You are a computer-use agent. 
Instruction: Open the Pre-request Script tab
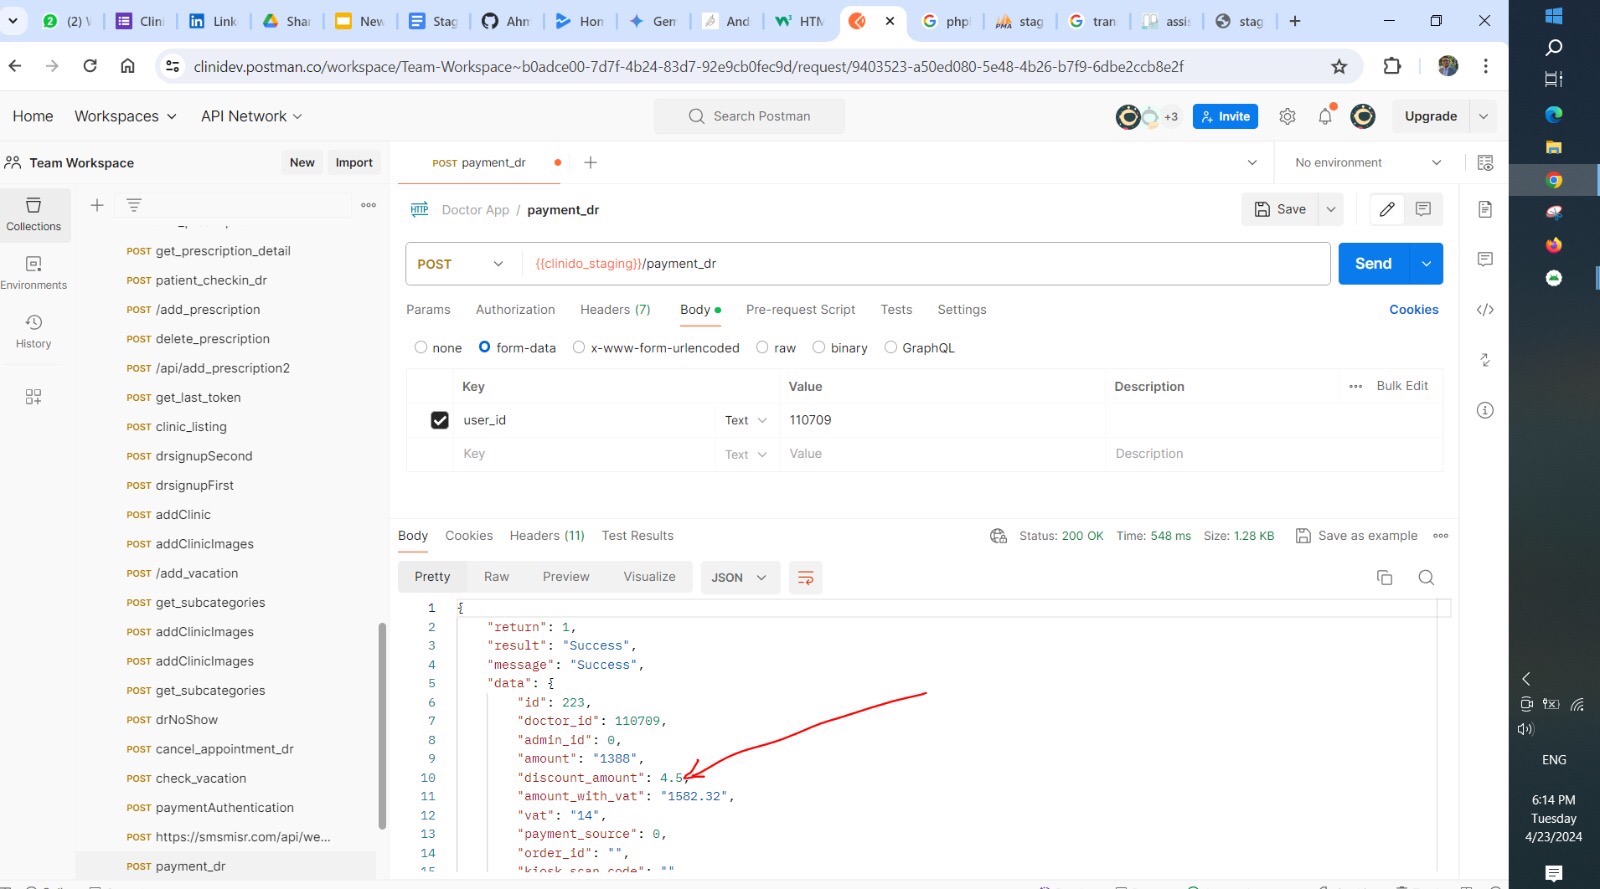(800, 310)
